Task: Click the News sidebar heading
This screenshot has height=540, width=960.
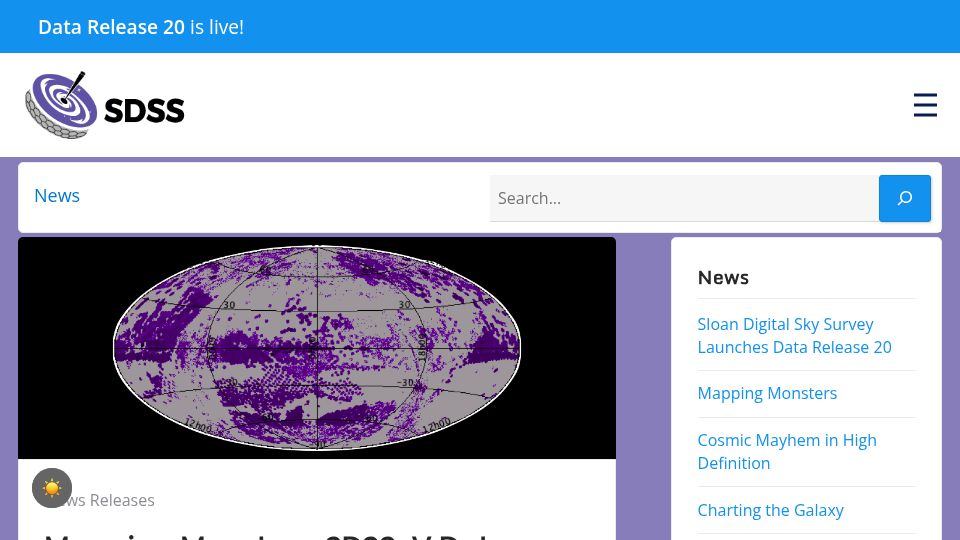Action: coord(723,277)
